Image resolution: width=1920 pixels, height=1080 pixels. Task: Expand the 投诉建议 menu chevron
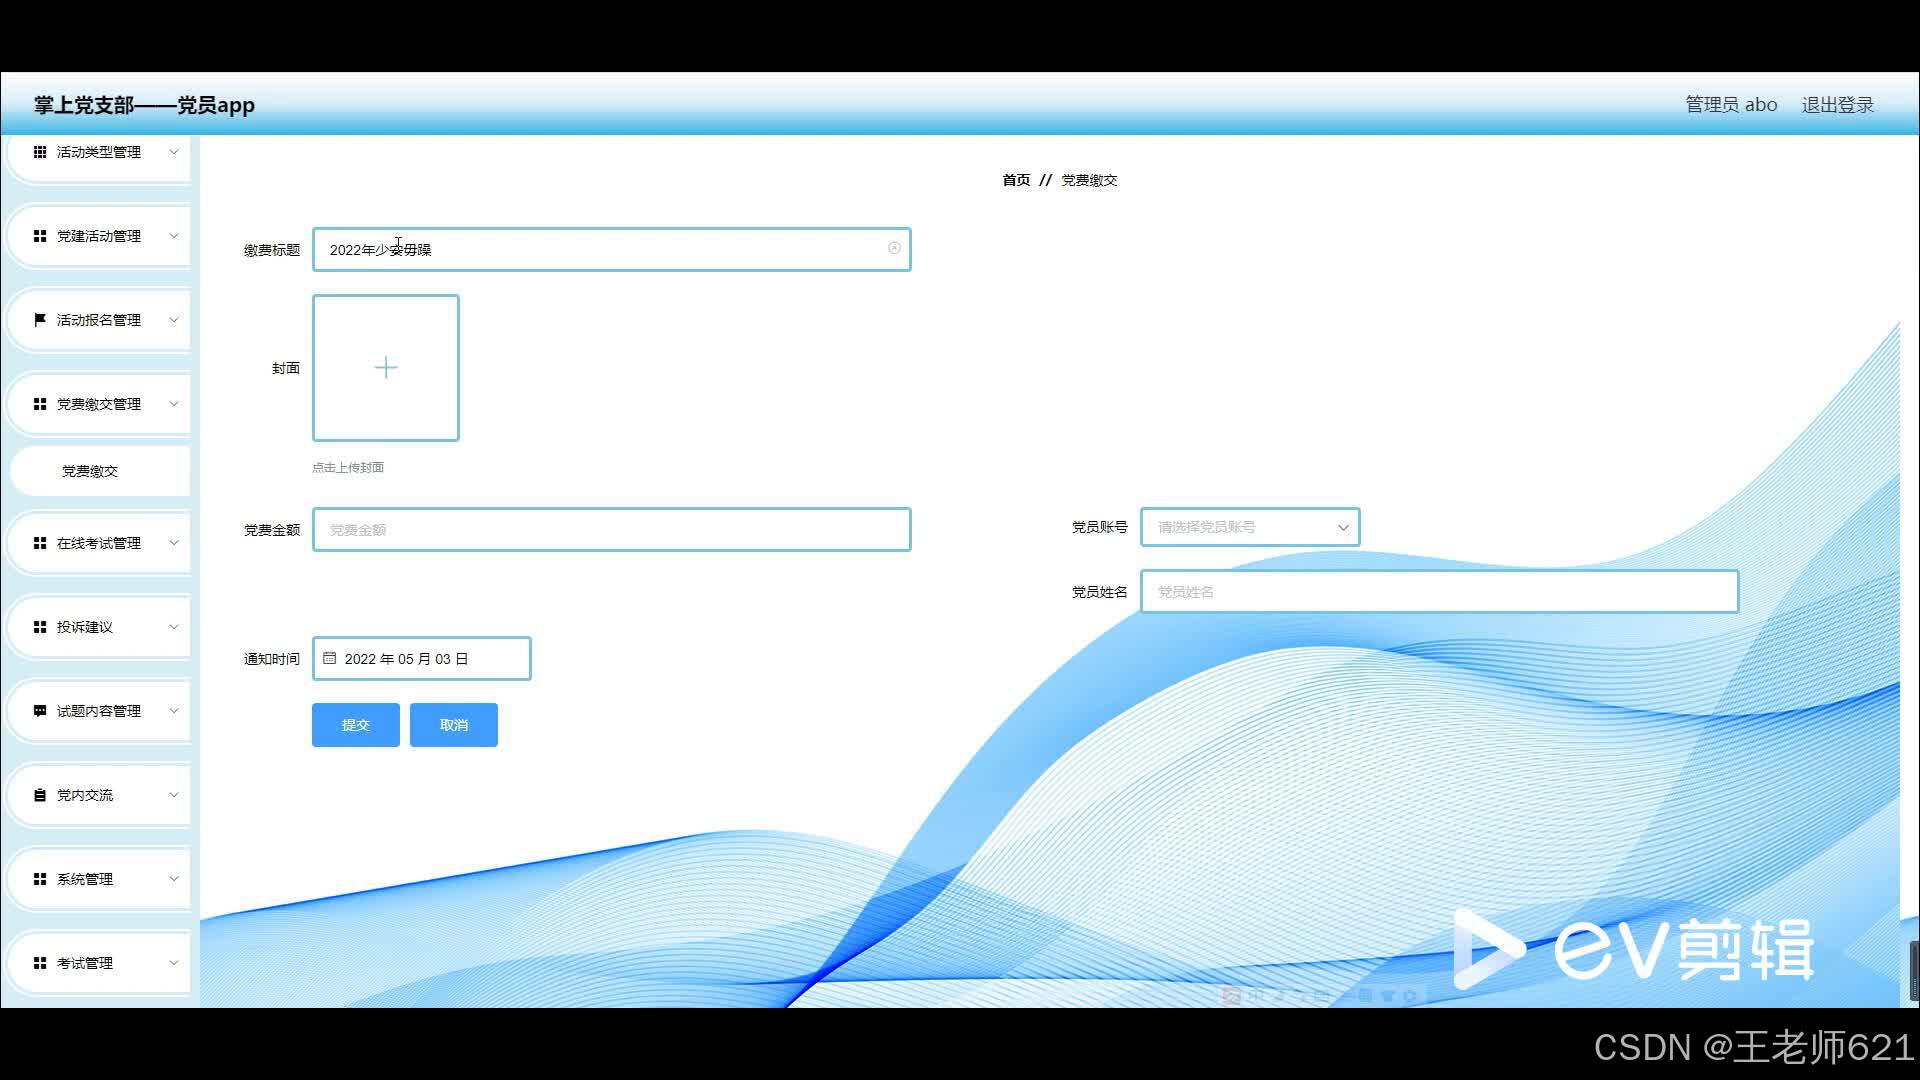(173, 627)
